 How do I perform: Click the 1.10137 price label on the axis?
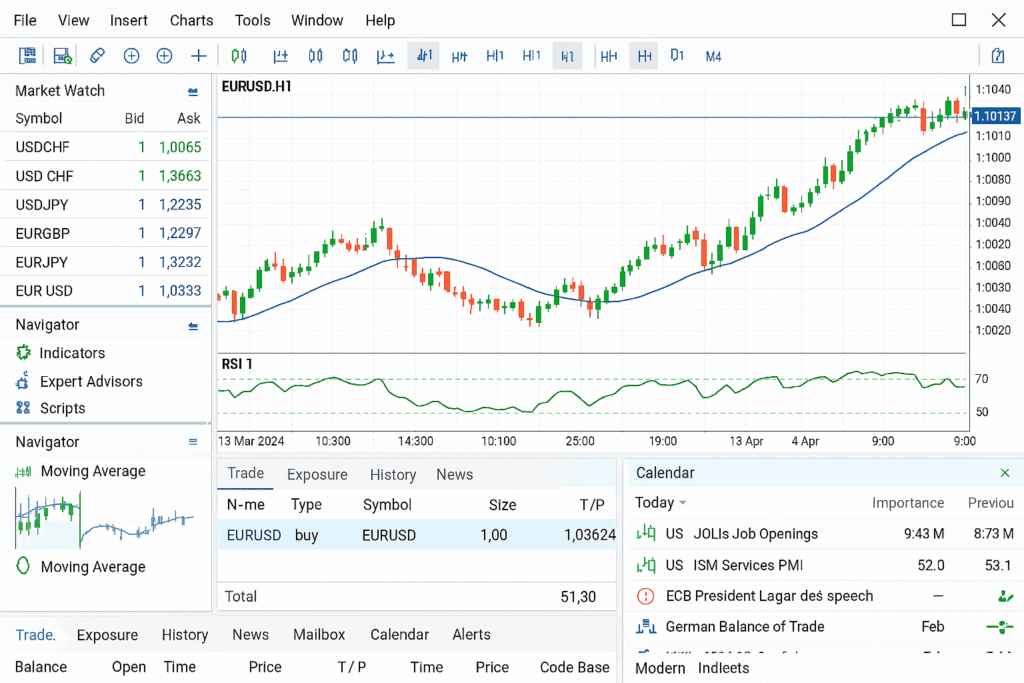click(995, 117)
